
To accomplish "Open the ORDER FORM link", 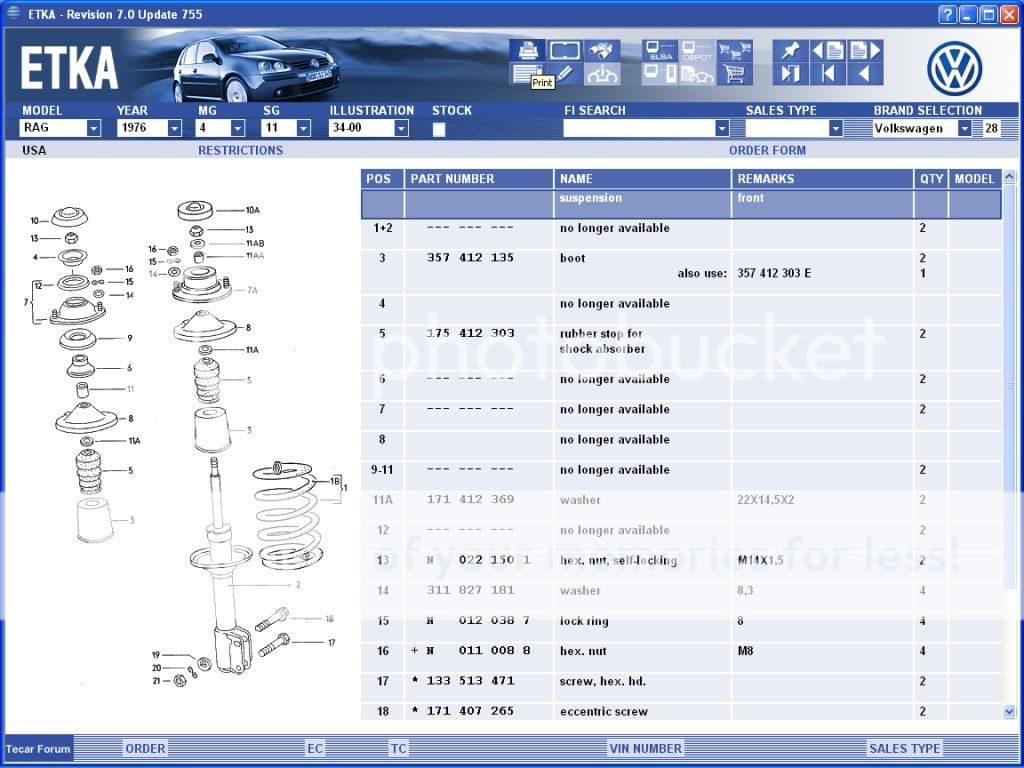I will coord(767,151).
